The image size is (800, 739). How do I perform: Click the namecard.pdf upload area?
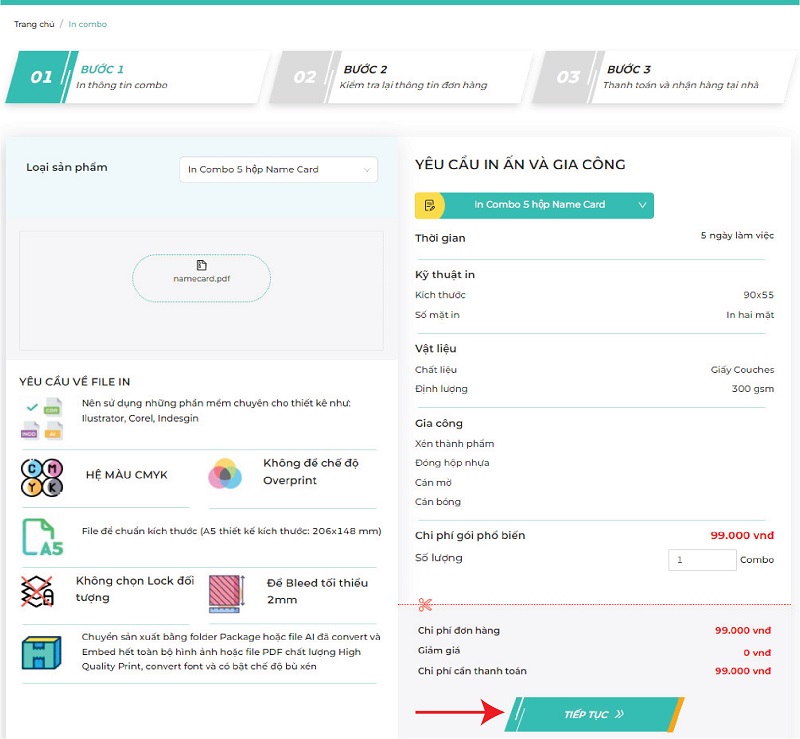202,278
